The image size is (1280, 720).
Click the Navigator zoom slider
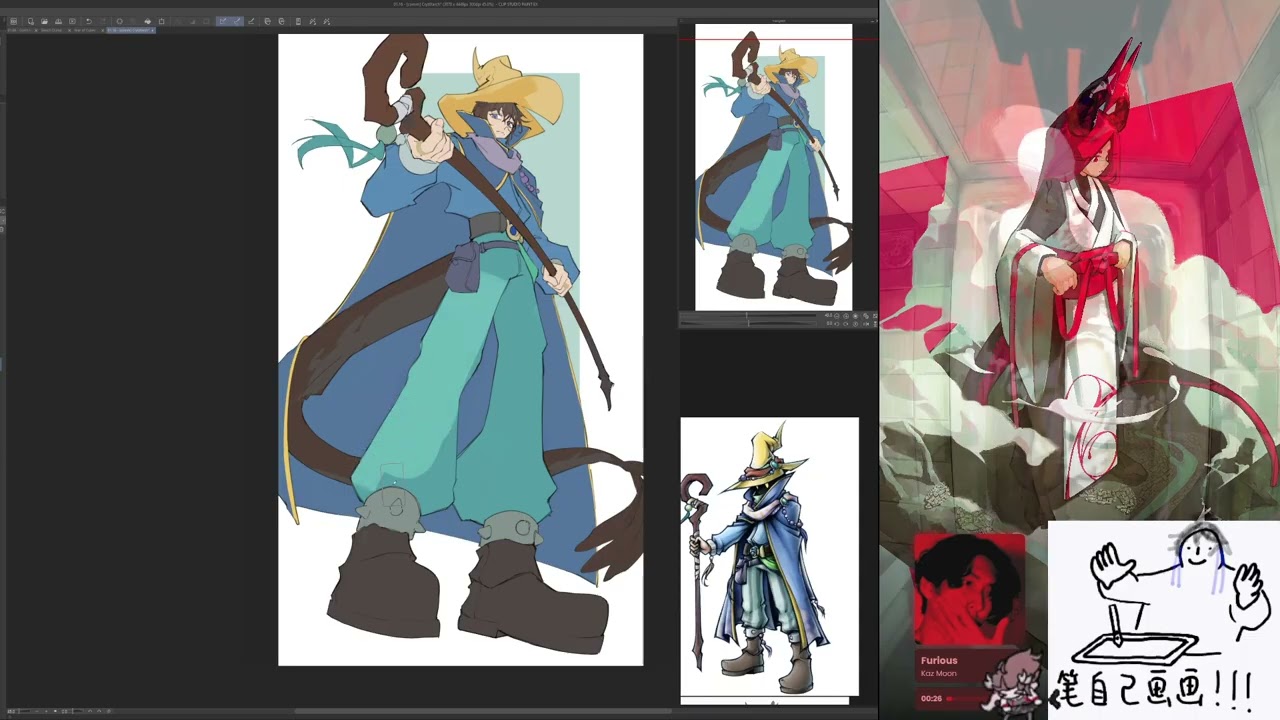coord(750,316)
